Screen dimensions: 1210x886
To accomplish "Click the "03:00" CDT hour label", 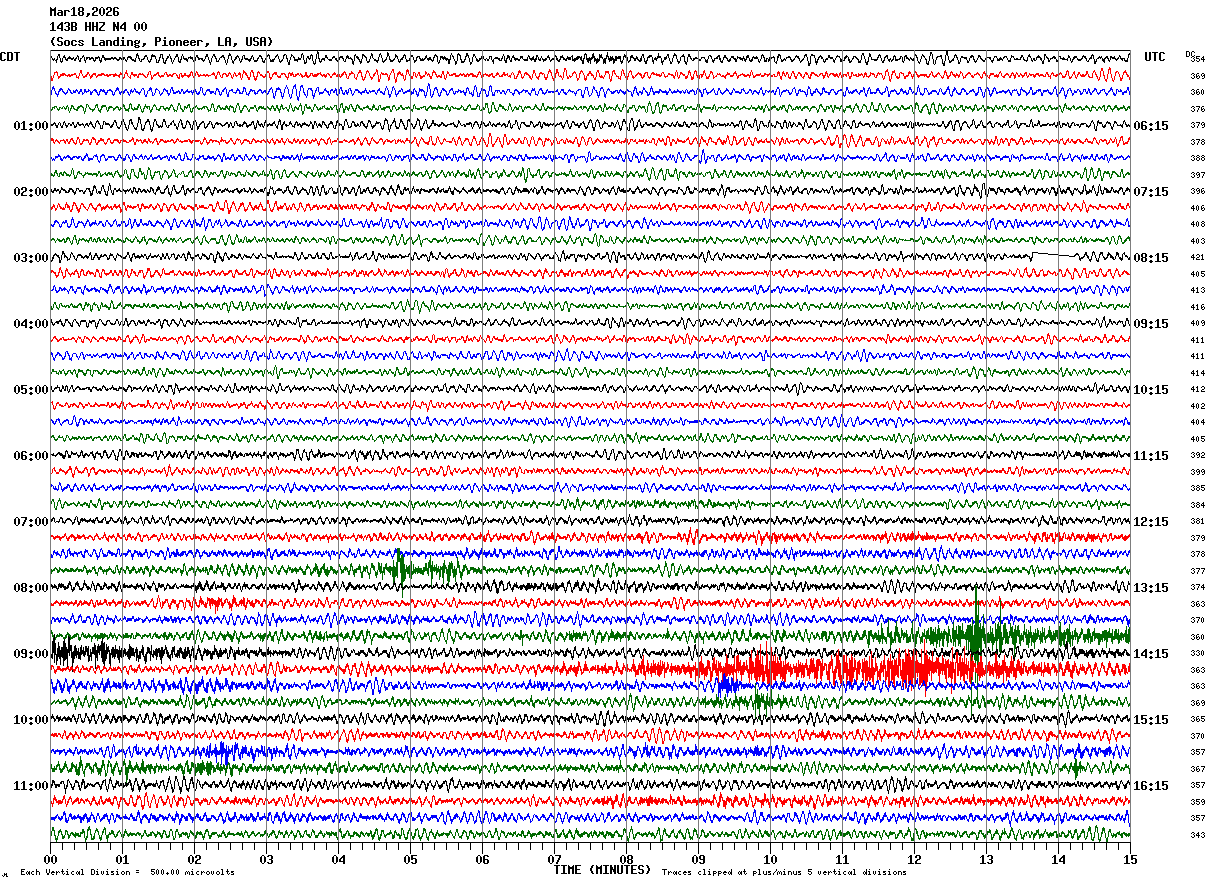I will pyautogui.click(x=31, y=258).
